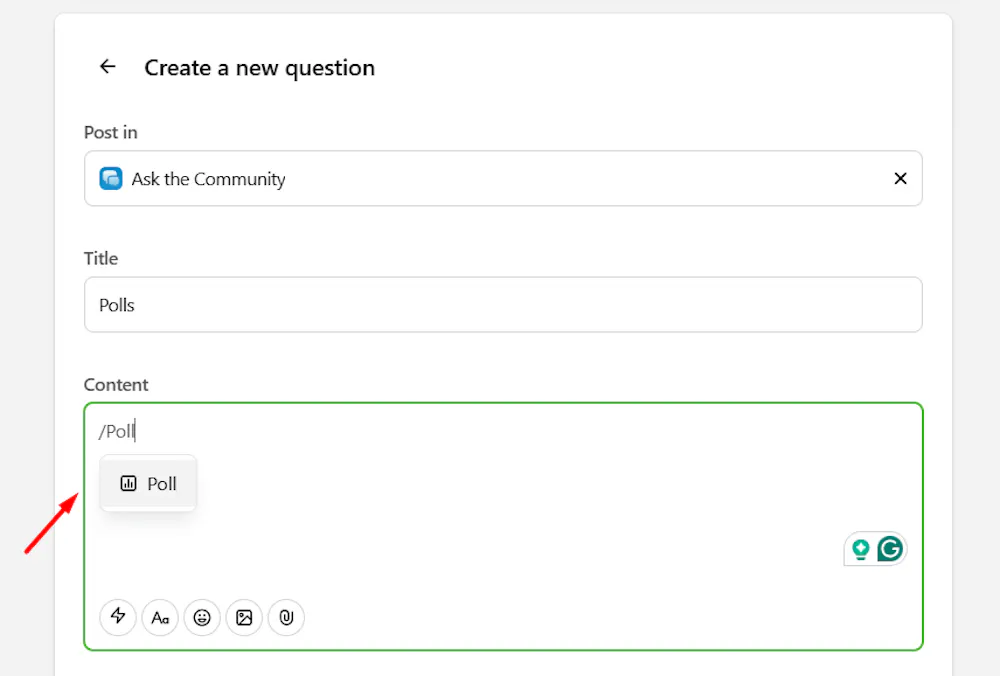Attach a file with the paperclip icon

[286, 617]
